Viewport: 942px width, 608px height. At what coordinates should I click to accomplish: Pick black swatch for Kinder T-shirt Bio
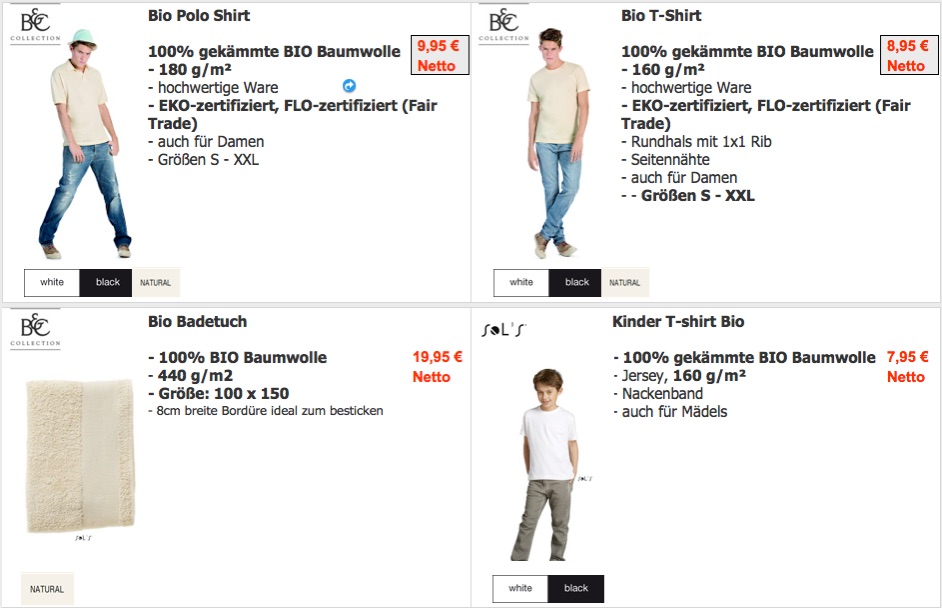(x=576, y=588)
